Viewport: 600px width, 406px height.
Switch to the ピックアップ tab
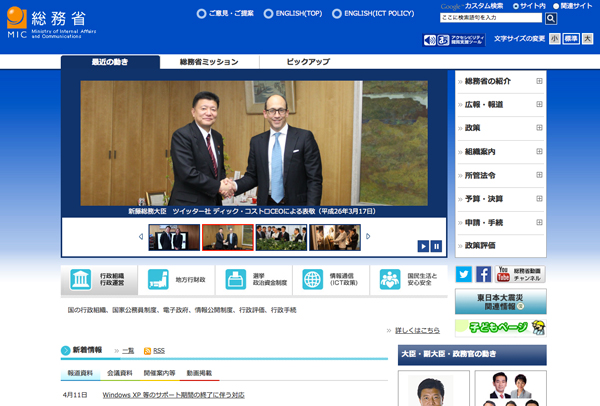point(307,62)
